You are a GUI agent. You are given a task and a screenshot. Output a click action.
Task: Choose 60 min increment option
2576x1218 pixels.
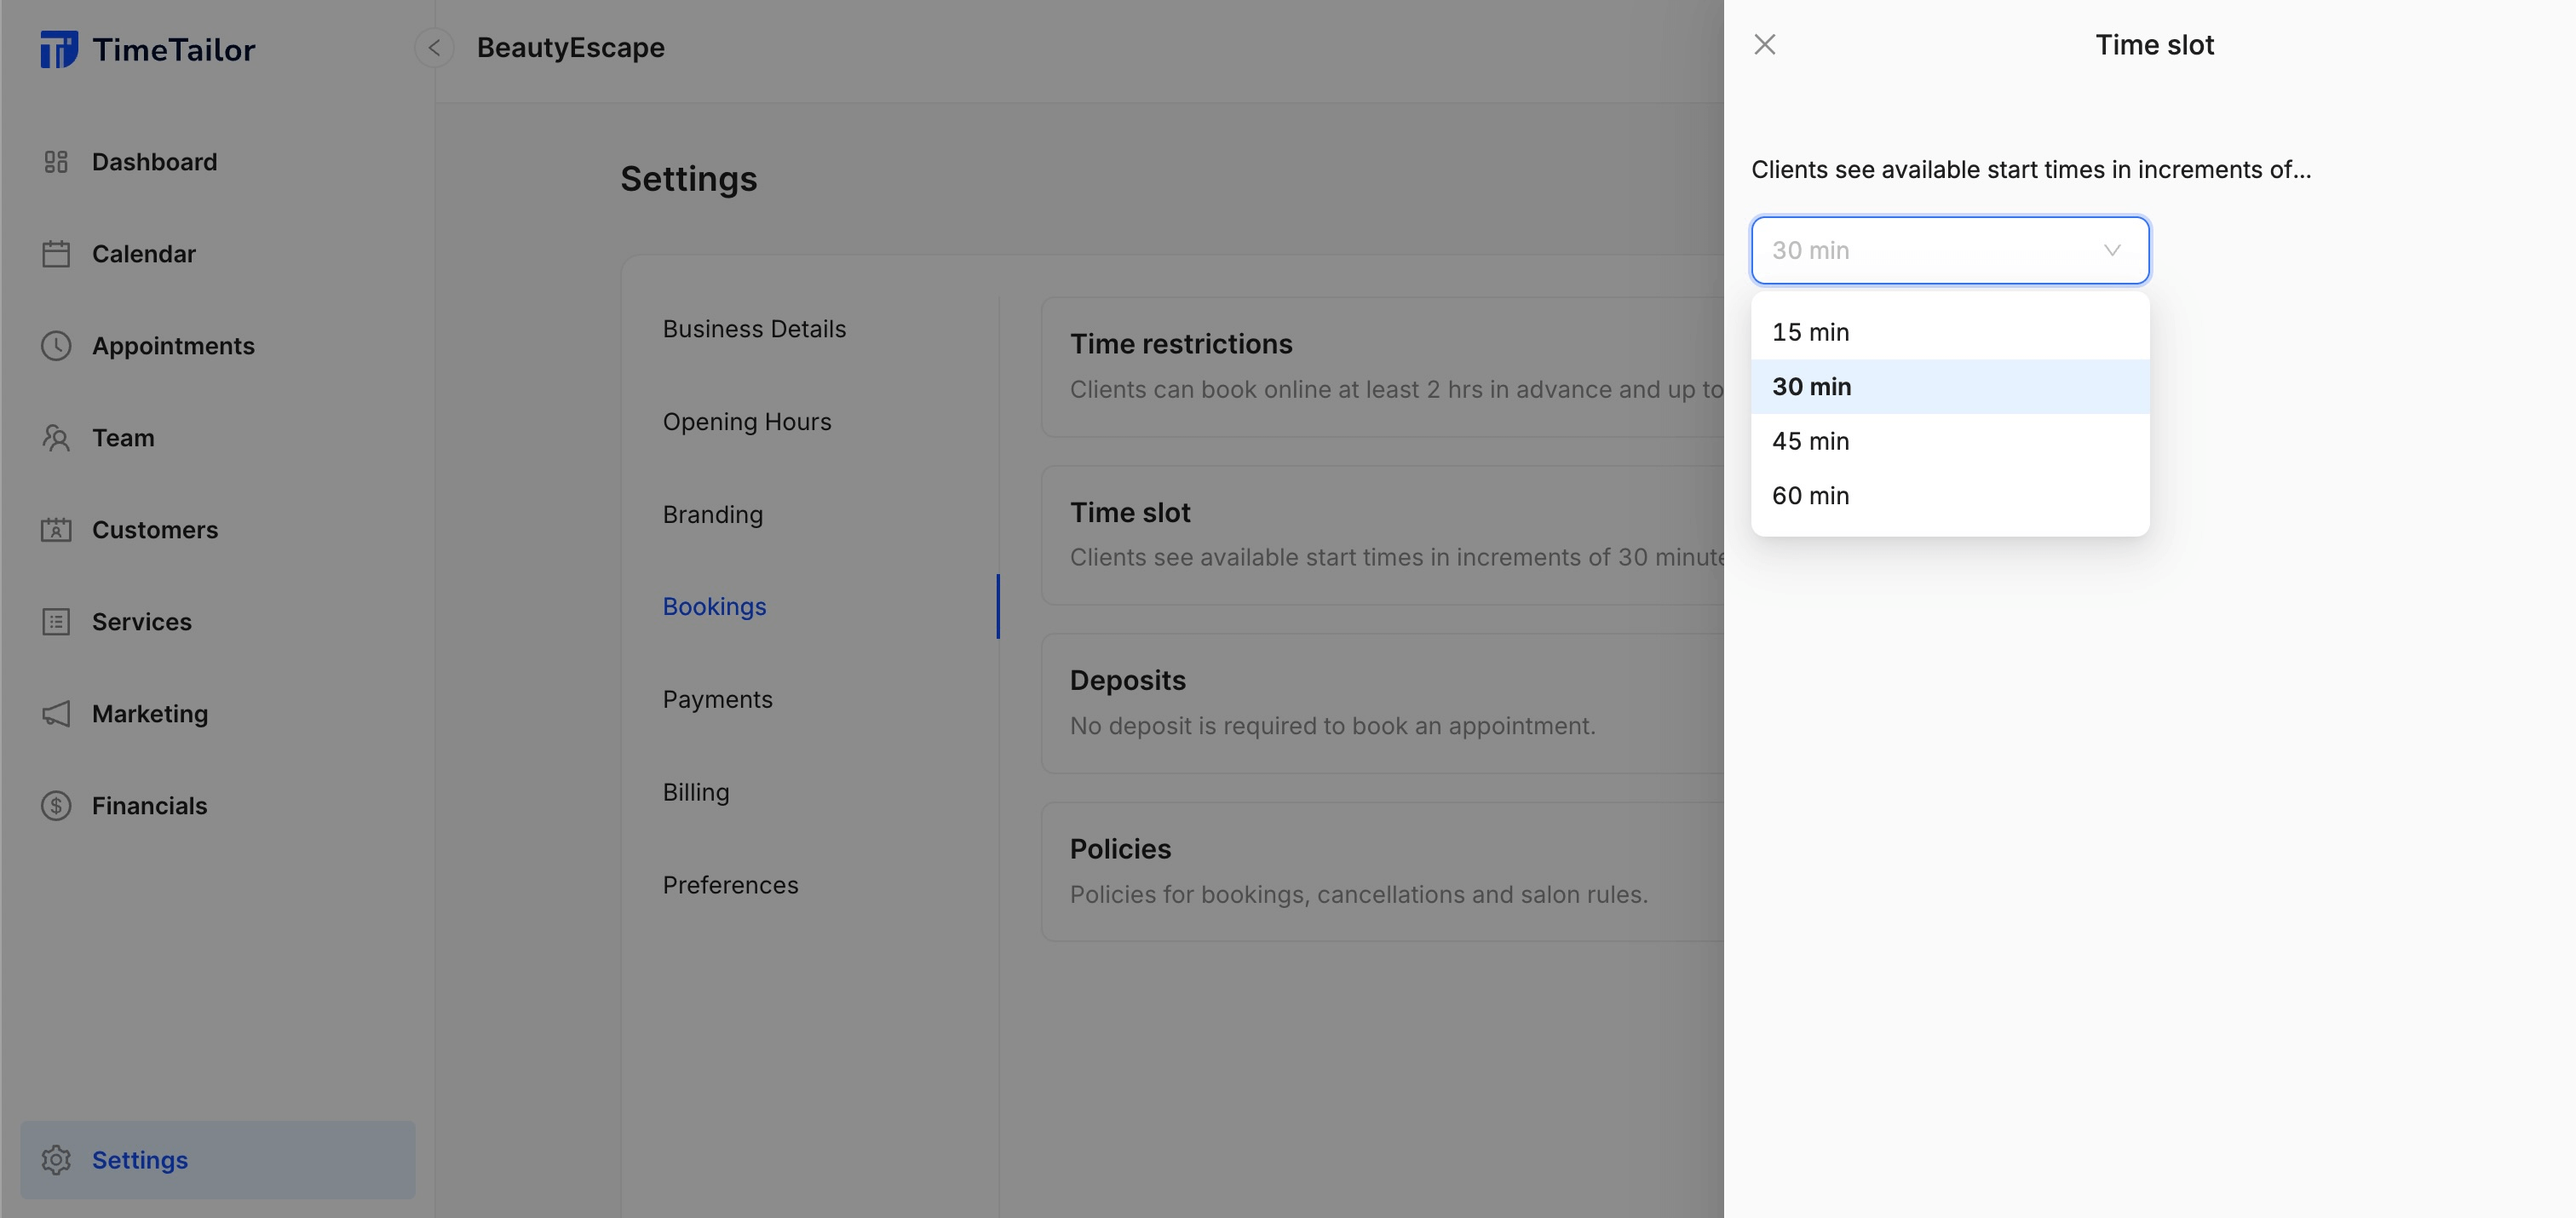point(1810,495)
